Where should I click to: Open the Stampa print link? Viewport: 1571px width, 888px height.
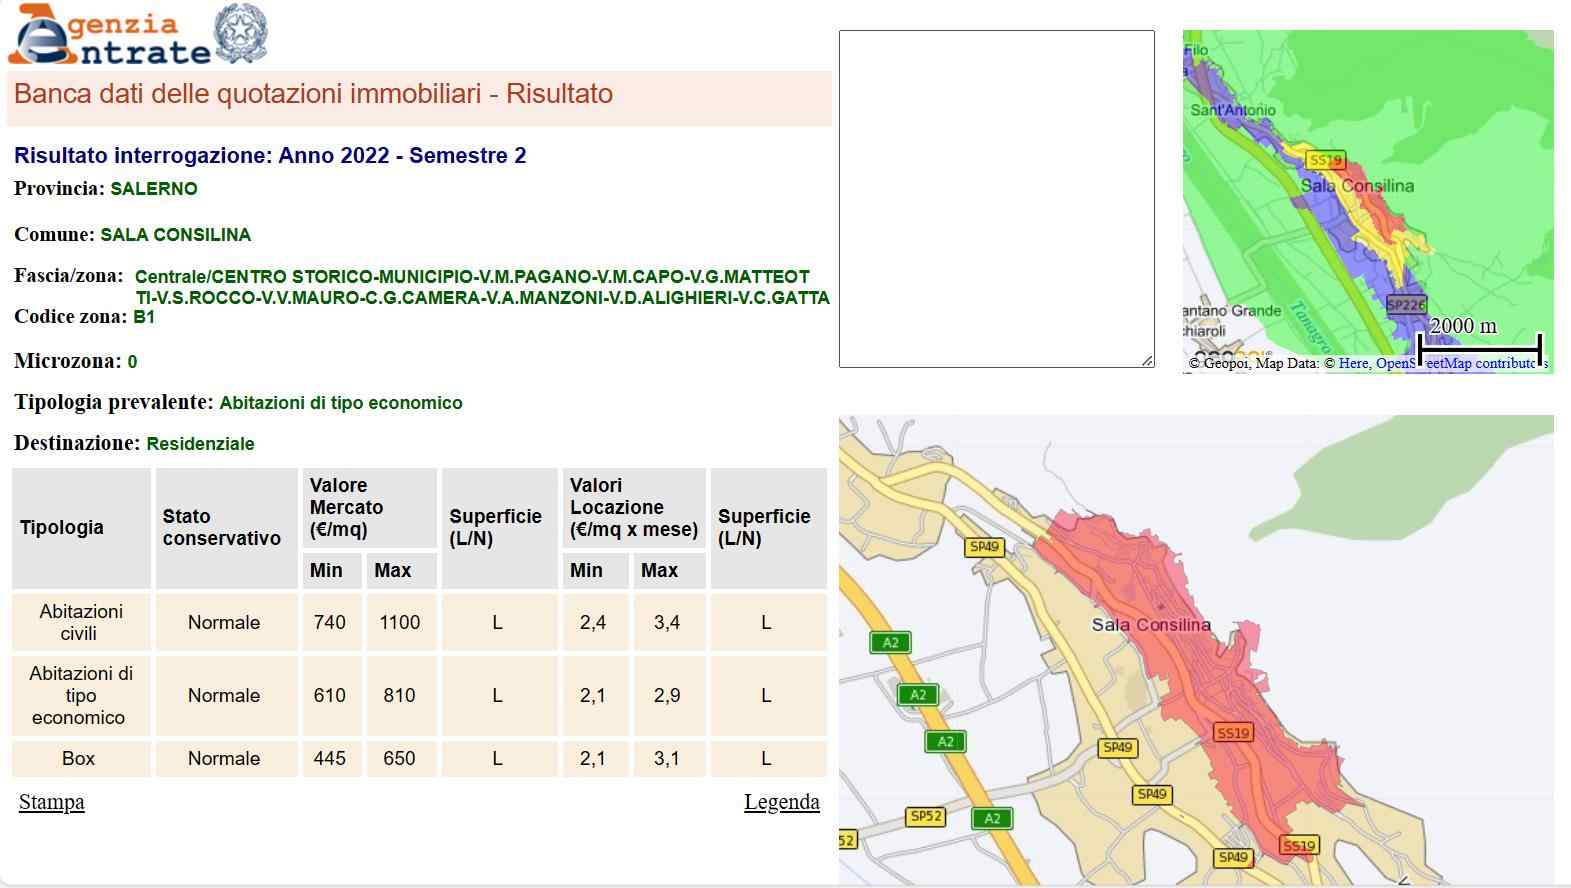click(x=52, y=802)
